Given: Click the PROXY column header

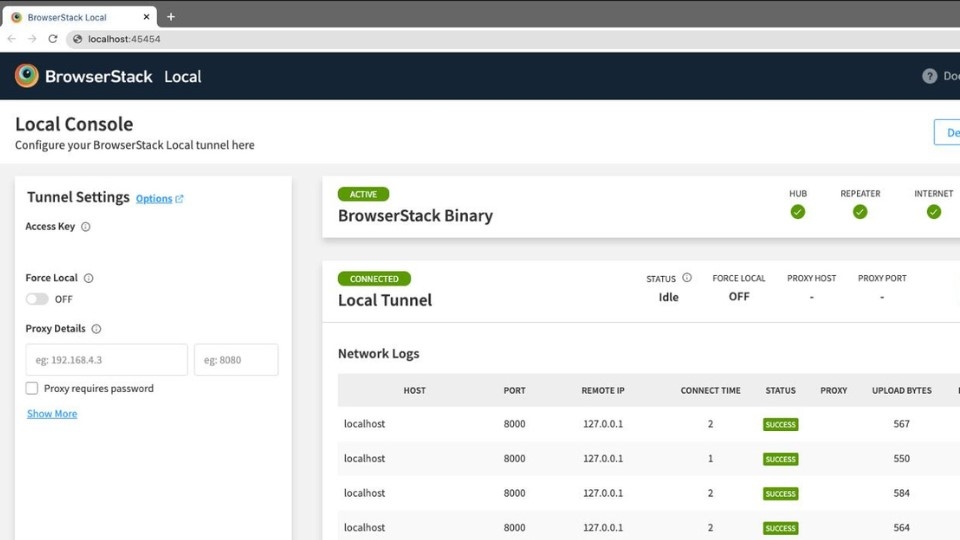Looking at the screenshot, I should pos(834,390).
